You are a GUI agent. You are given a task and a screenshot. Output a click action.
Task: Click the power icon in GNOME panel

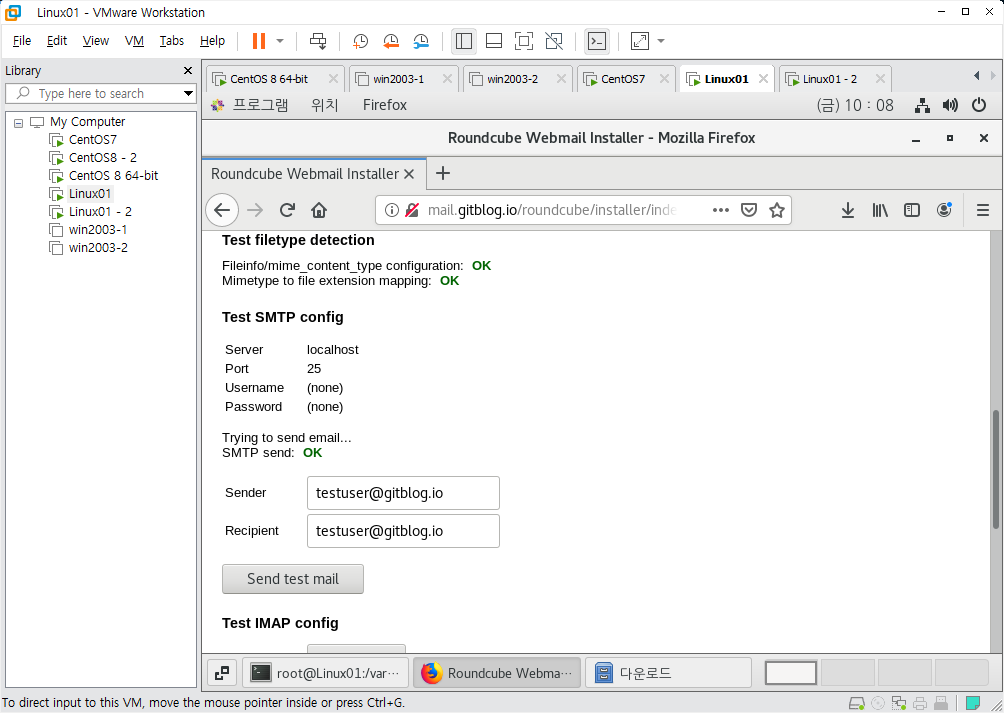tap(978, 106)
